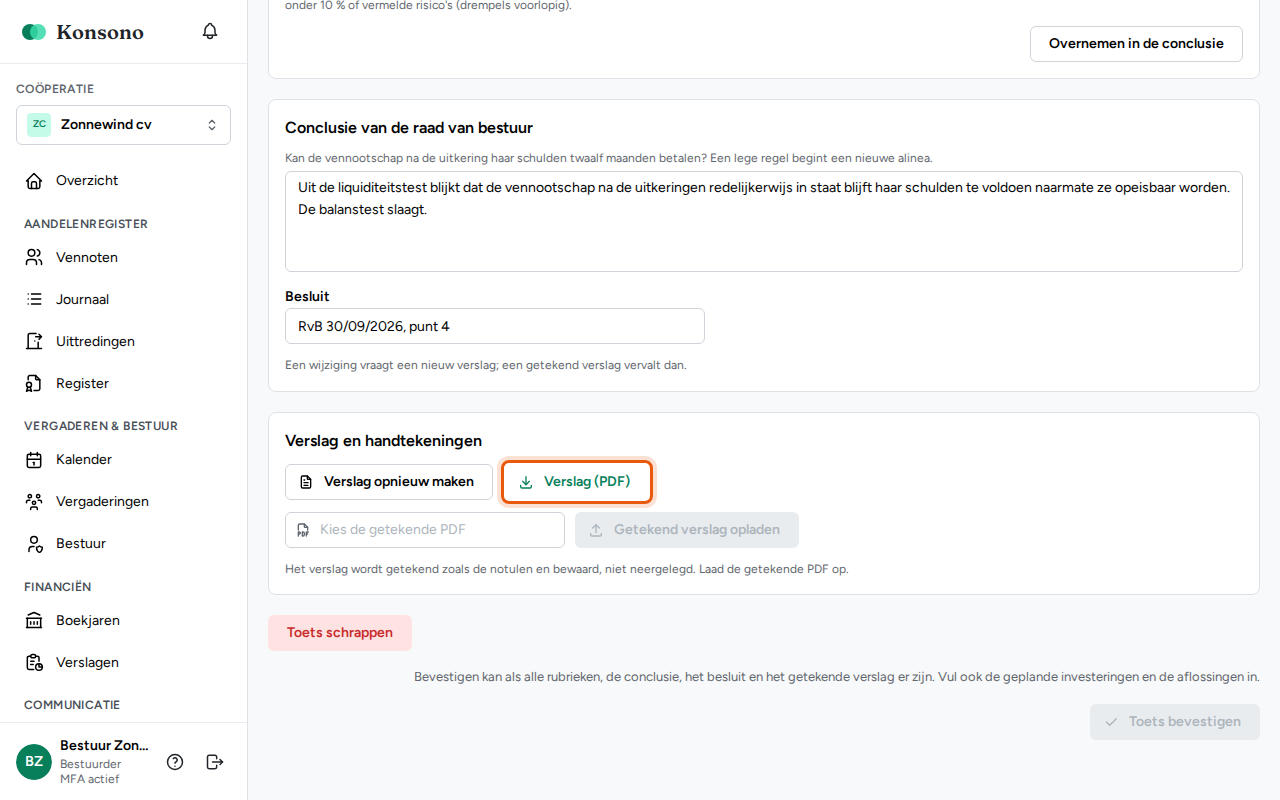Focus the Besluit input field

[x=495, y=326]
